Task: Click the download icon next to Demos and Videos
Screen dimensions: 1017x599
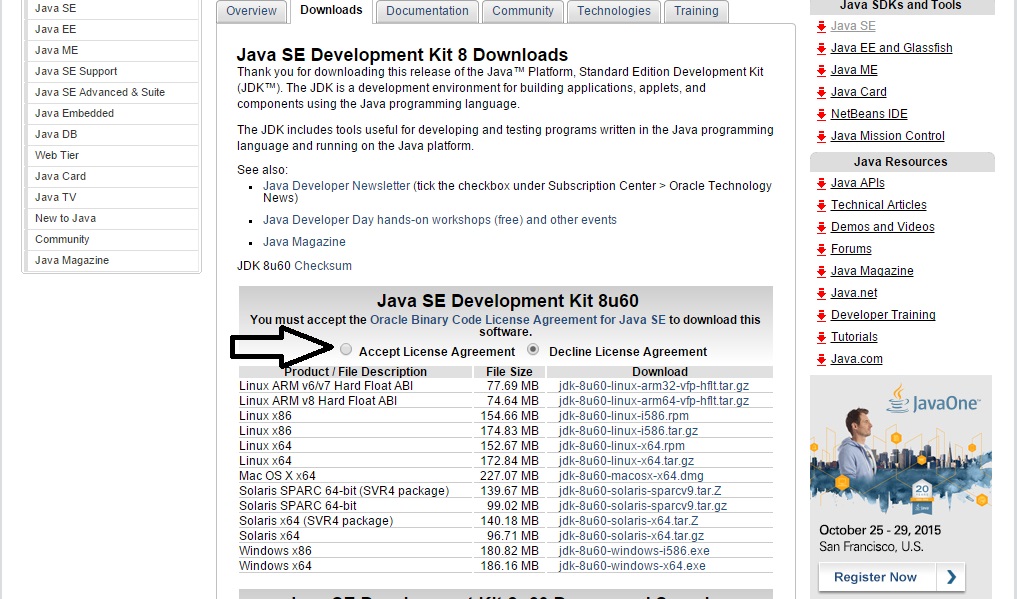Action: pyautogui.click(x=820, y=226)
